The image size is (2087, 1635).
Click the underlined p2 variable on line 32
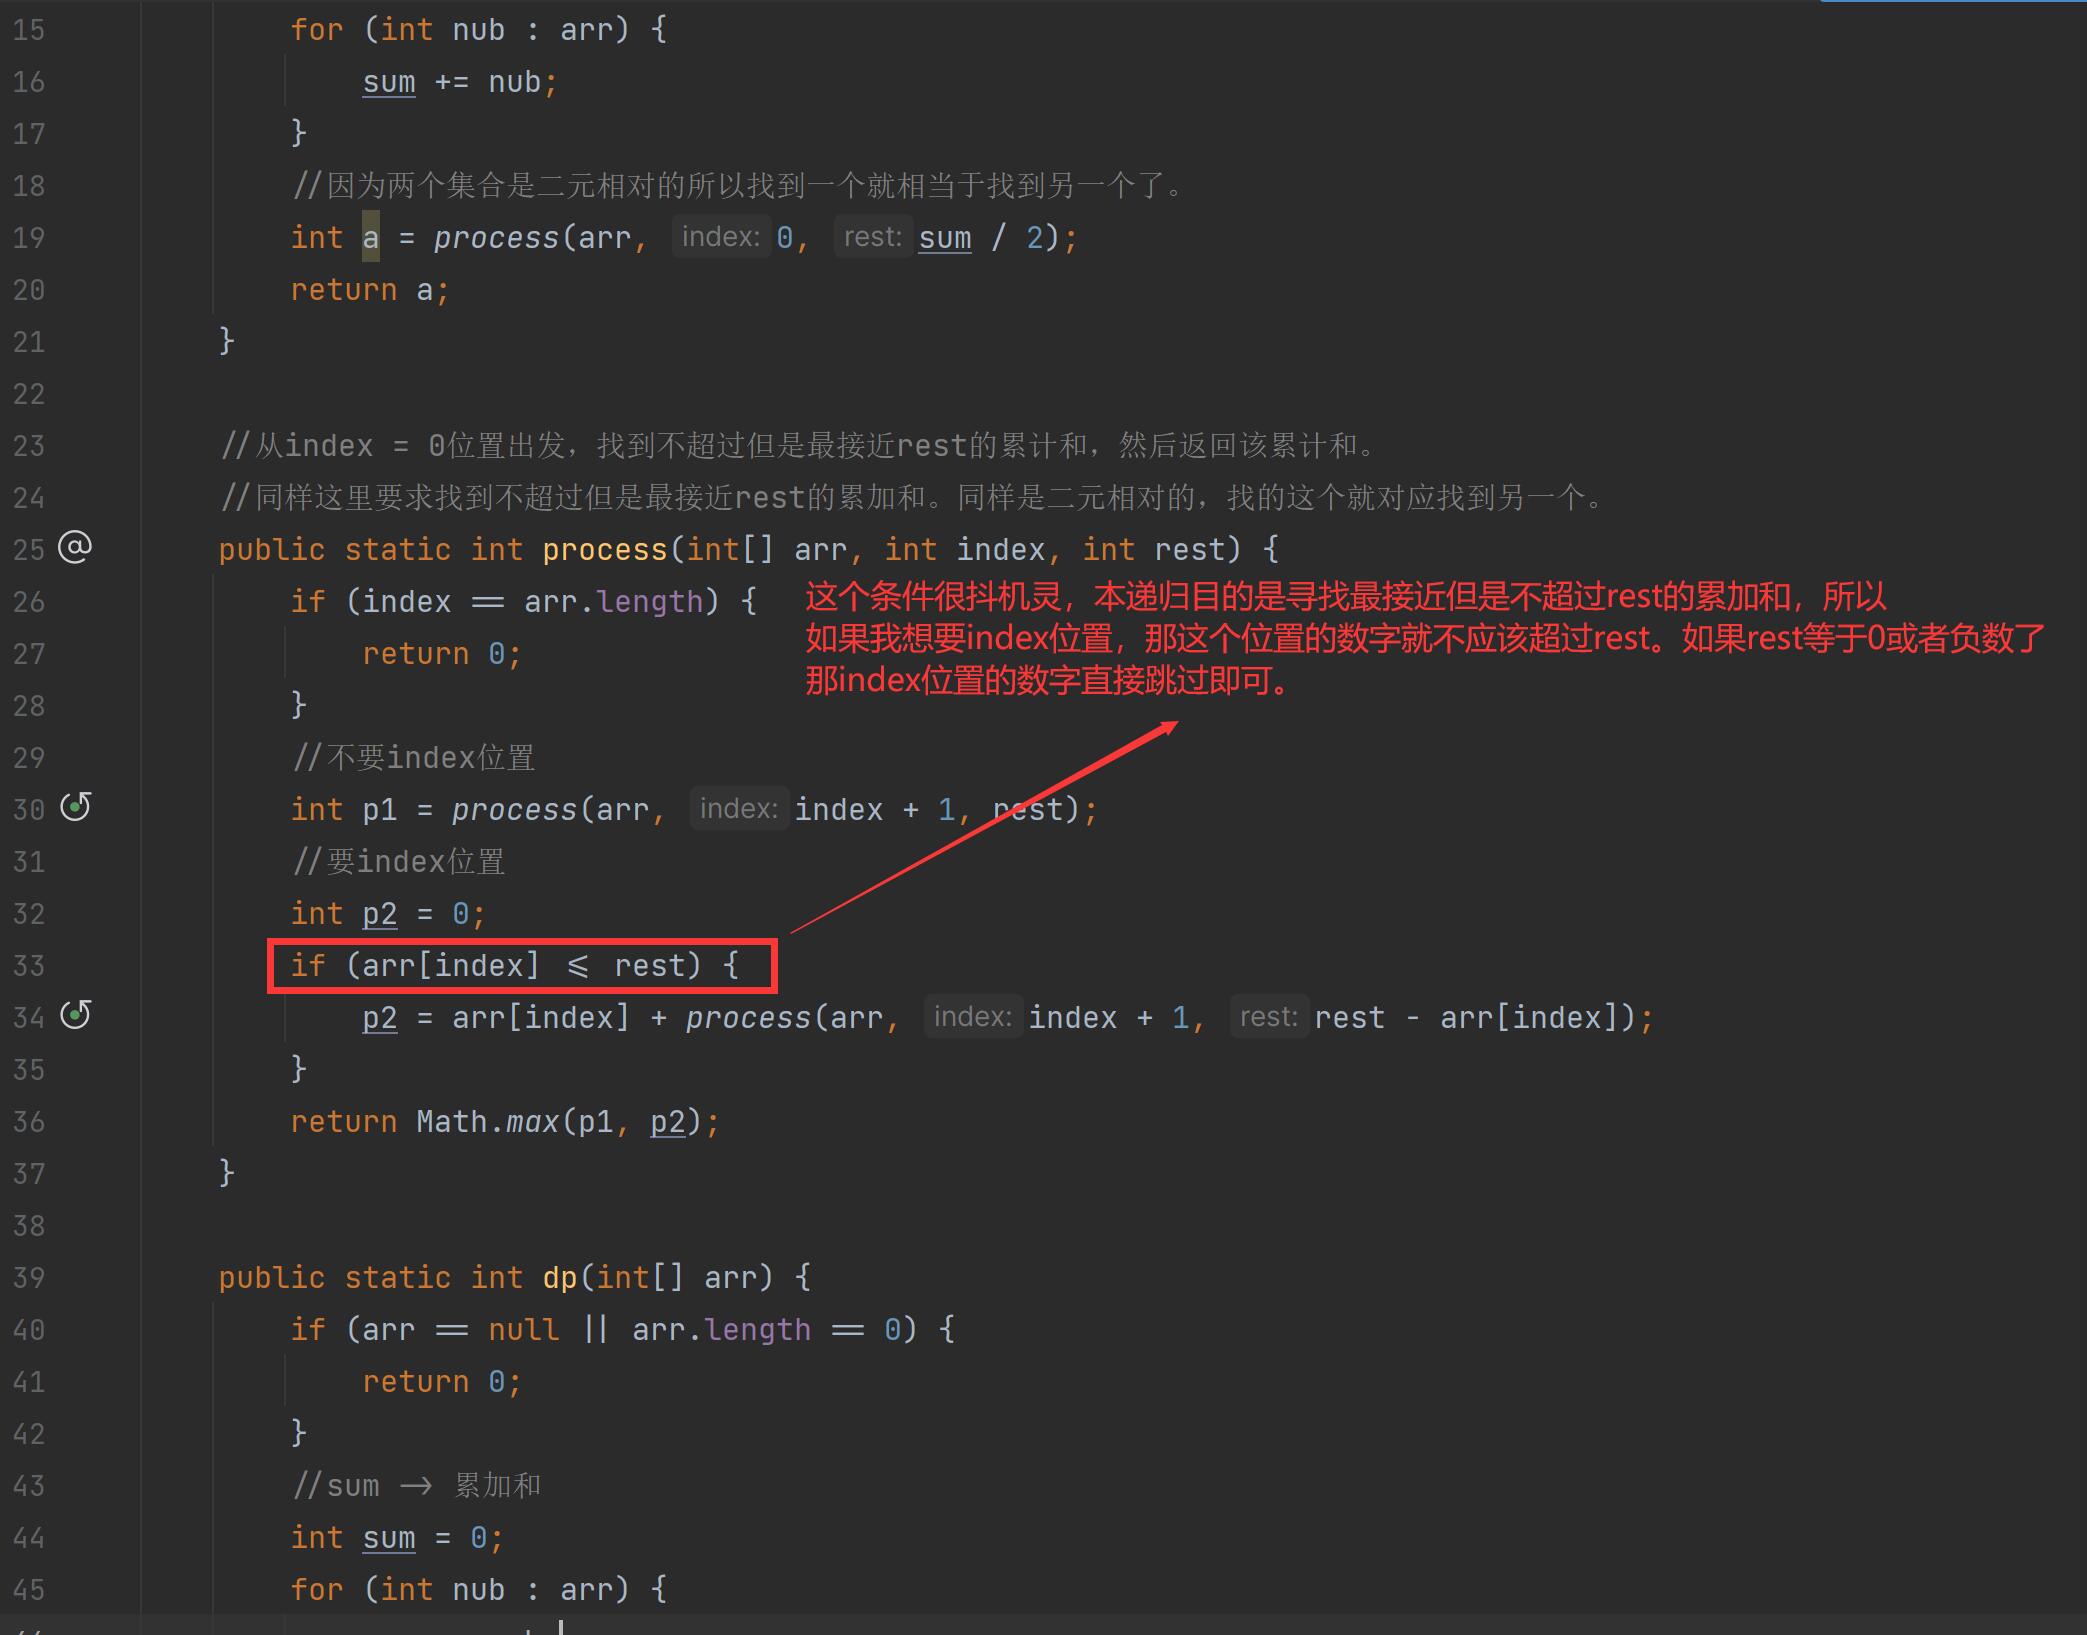pyautogui.click(x=379, y=914)
